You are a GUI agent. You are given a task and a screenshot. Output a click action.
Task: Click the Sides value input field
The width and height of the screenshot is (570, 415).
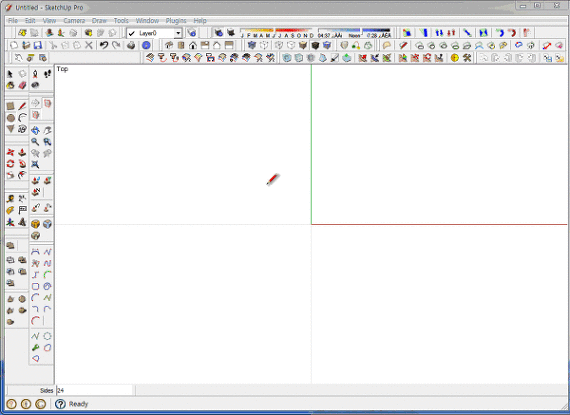pyautogui.click(x=95, y=390)
